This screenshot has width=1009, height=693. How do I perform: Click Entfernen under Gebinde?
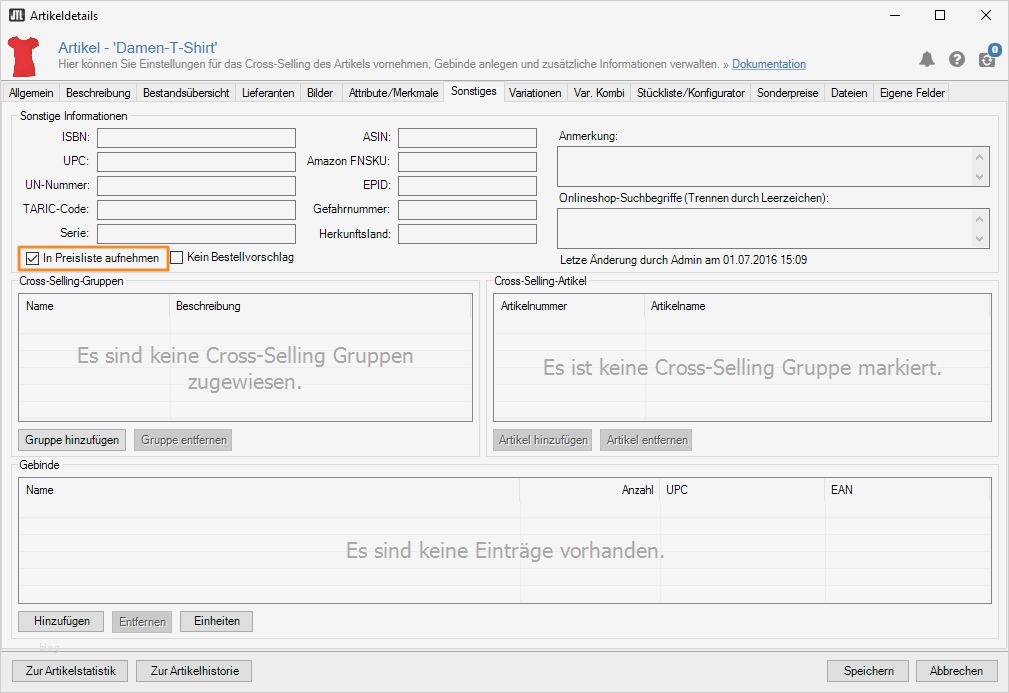coord(142,622)
